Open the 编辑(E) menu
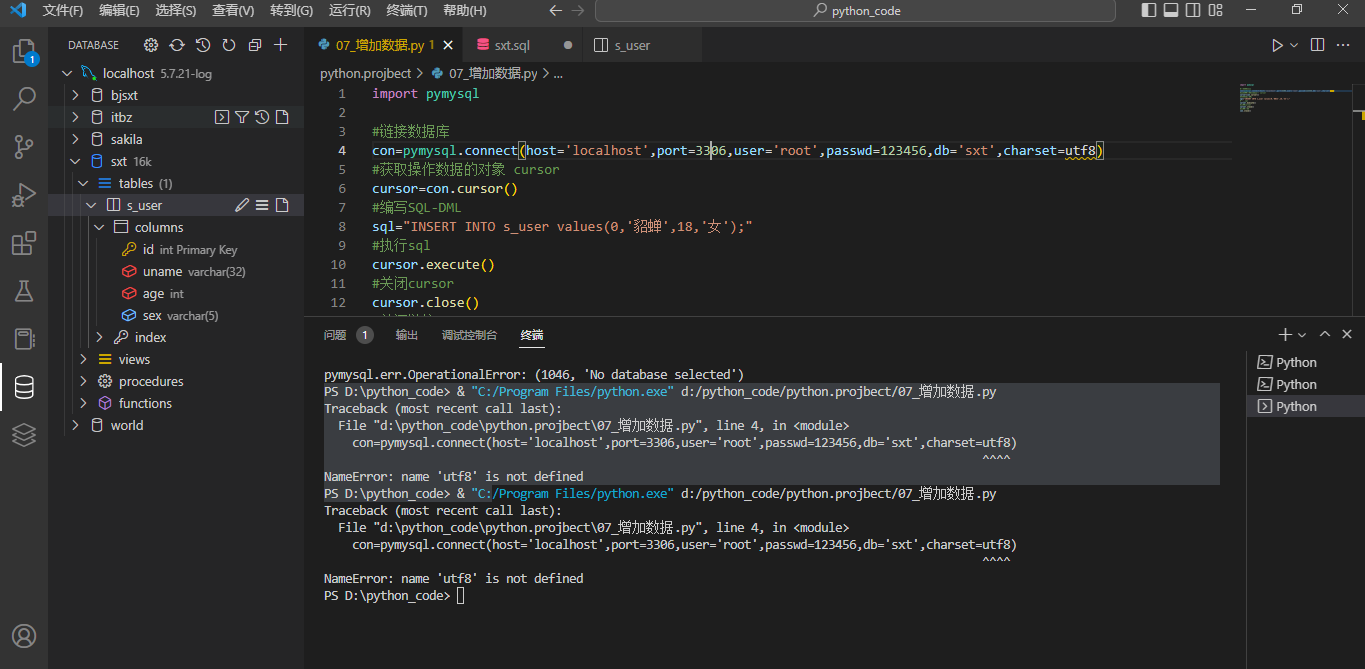 [x=119, y=11]
